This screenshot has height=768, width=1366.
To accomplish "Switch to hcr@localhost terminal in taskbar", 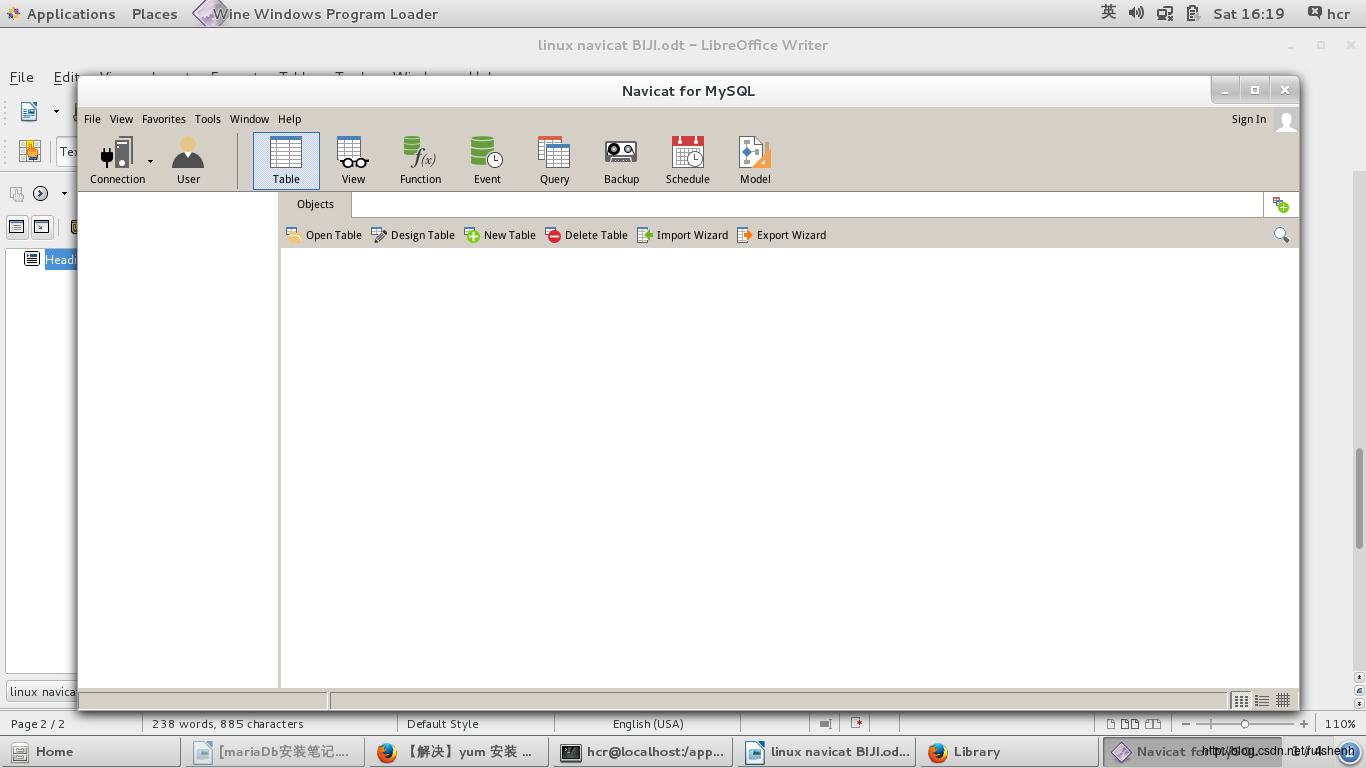I will click(642, 752).
